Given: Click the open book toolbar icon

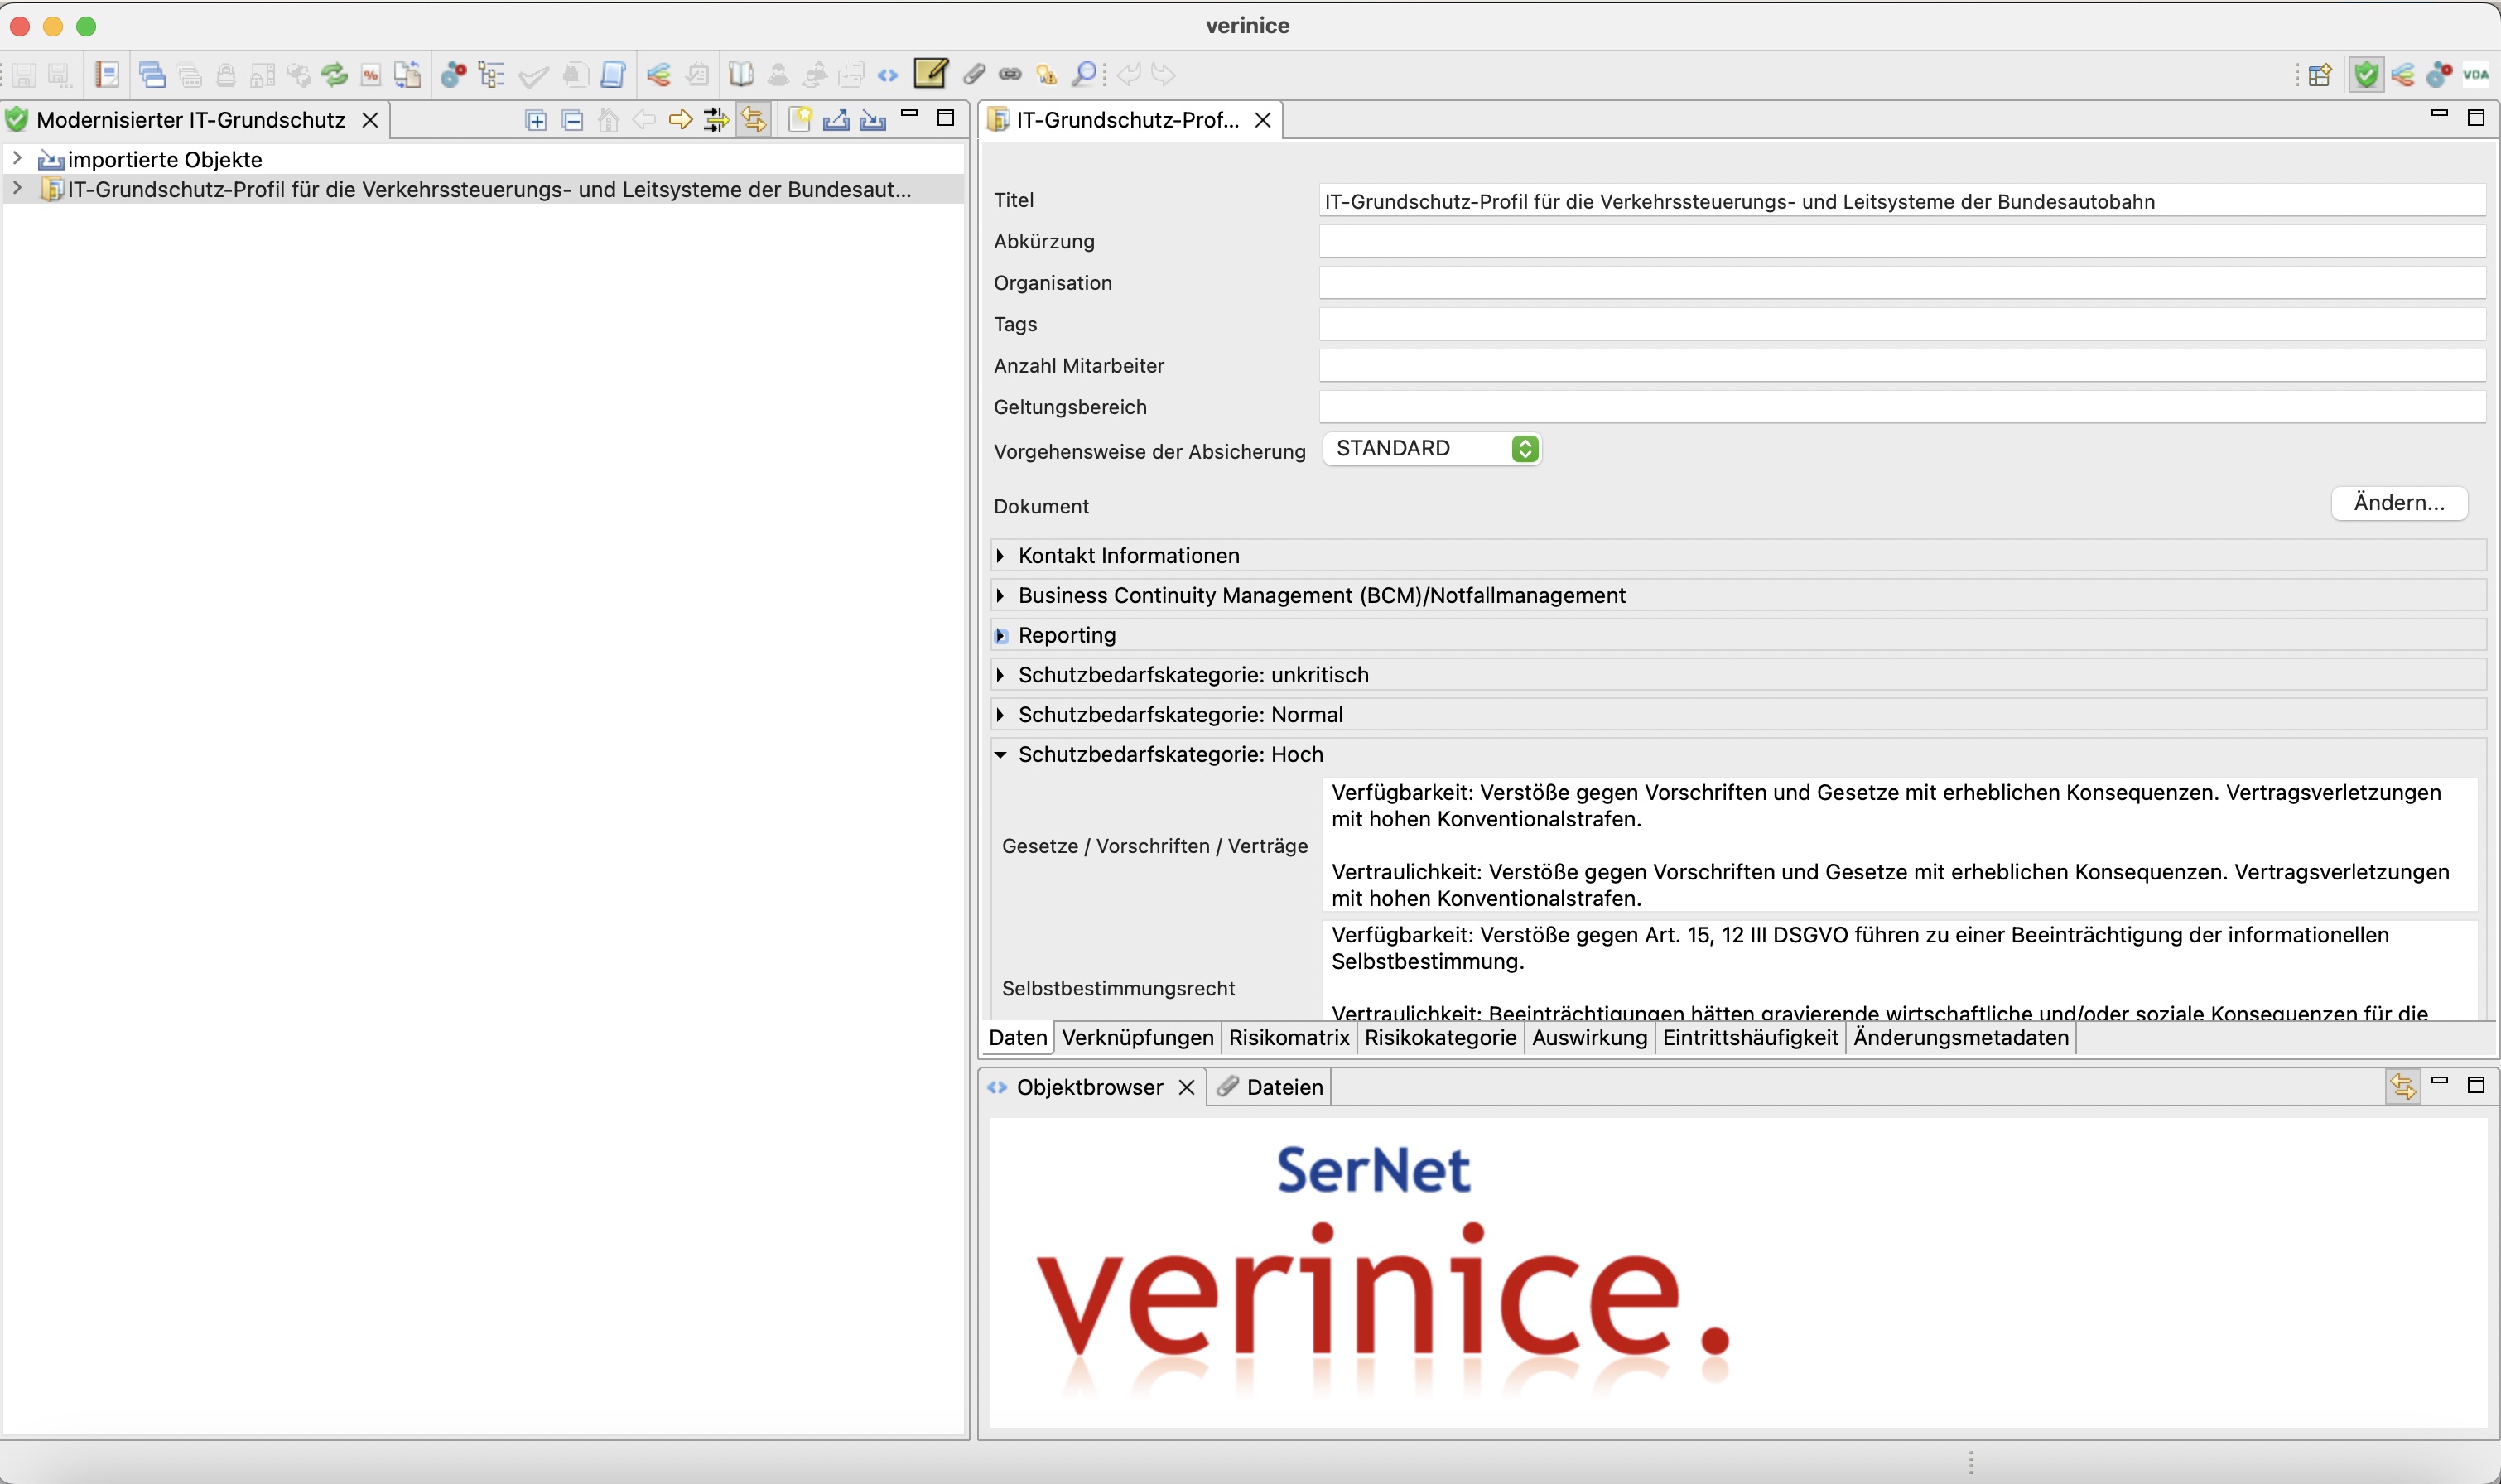Looking at the screenshot, I should click(x=741, y=74).
